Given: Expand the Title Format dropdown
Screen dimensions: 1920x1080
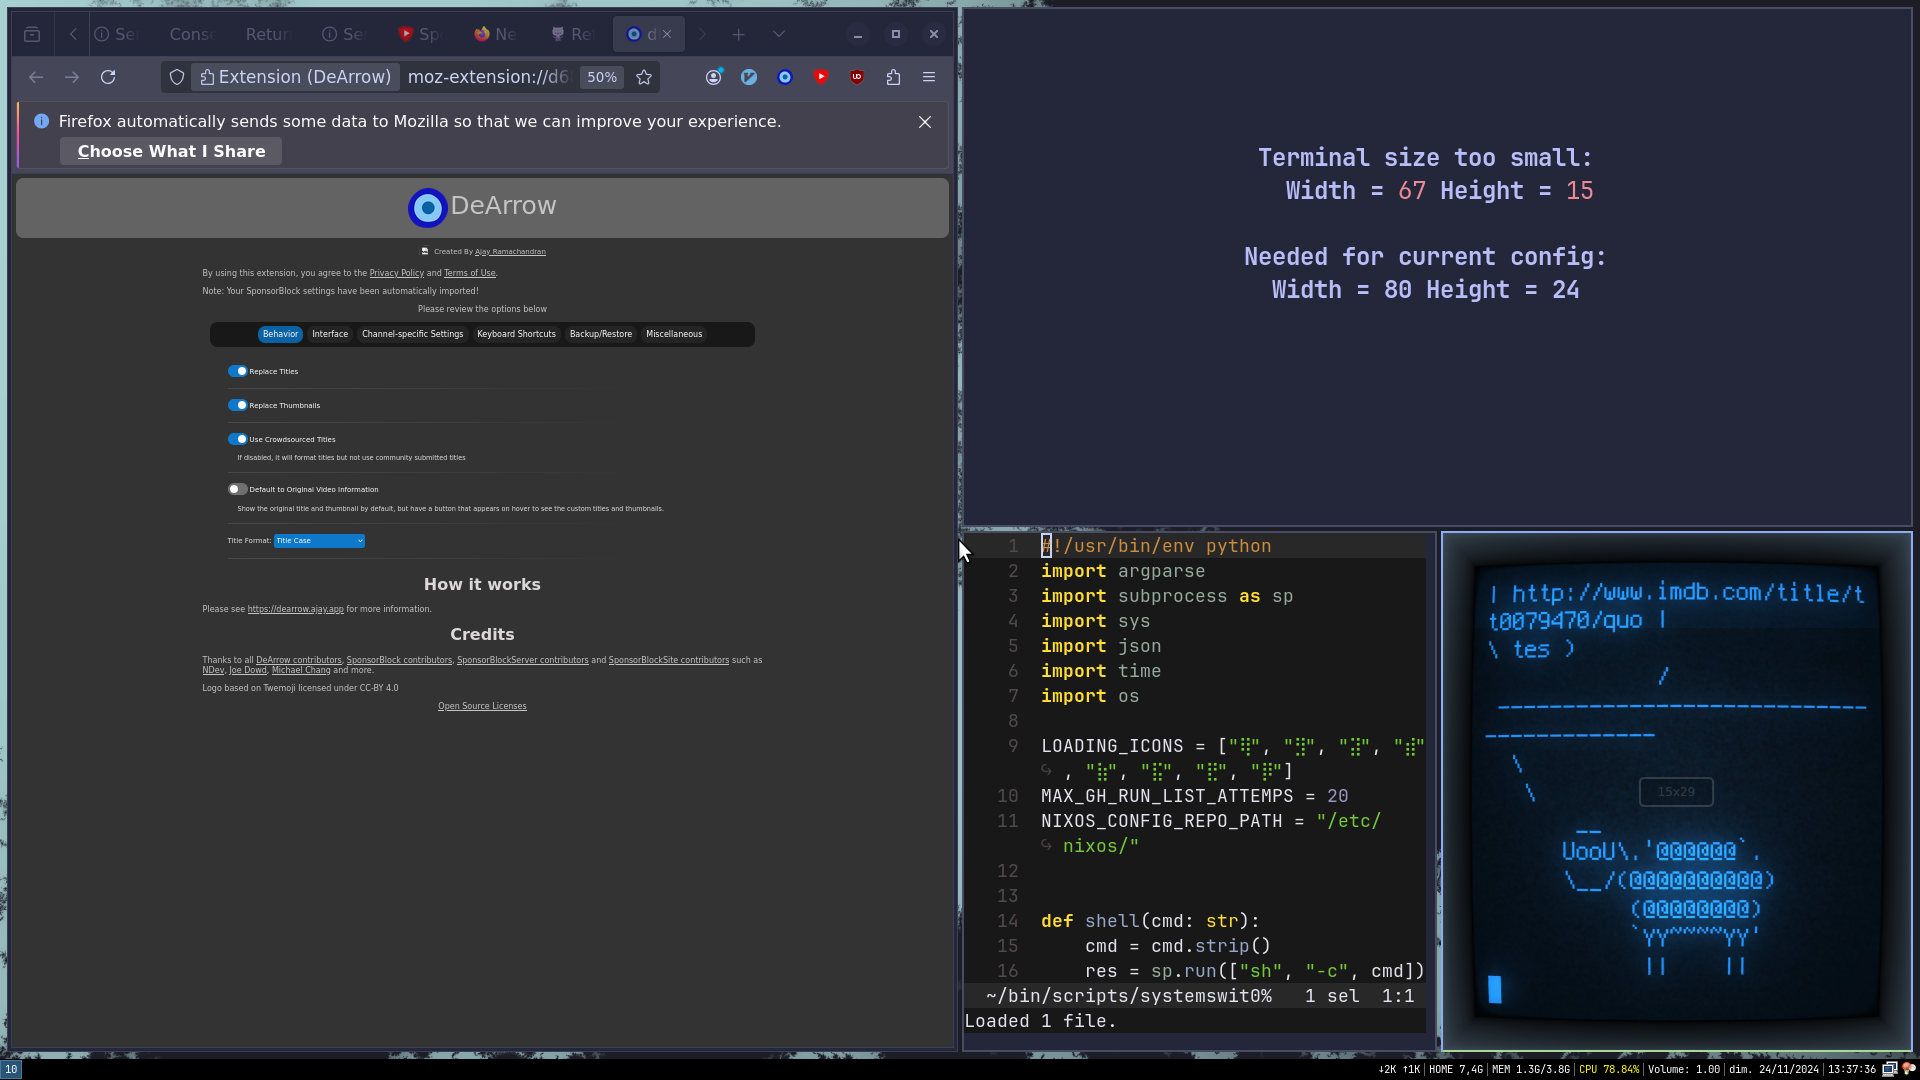Looking at the screenshot, I should (x=319, y=541).
